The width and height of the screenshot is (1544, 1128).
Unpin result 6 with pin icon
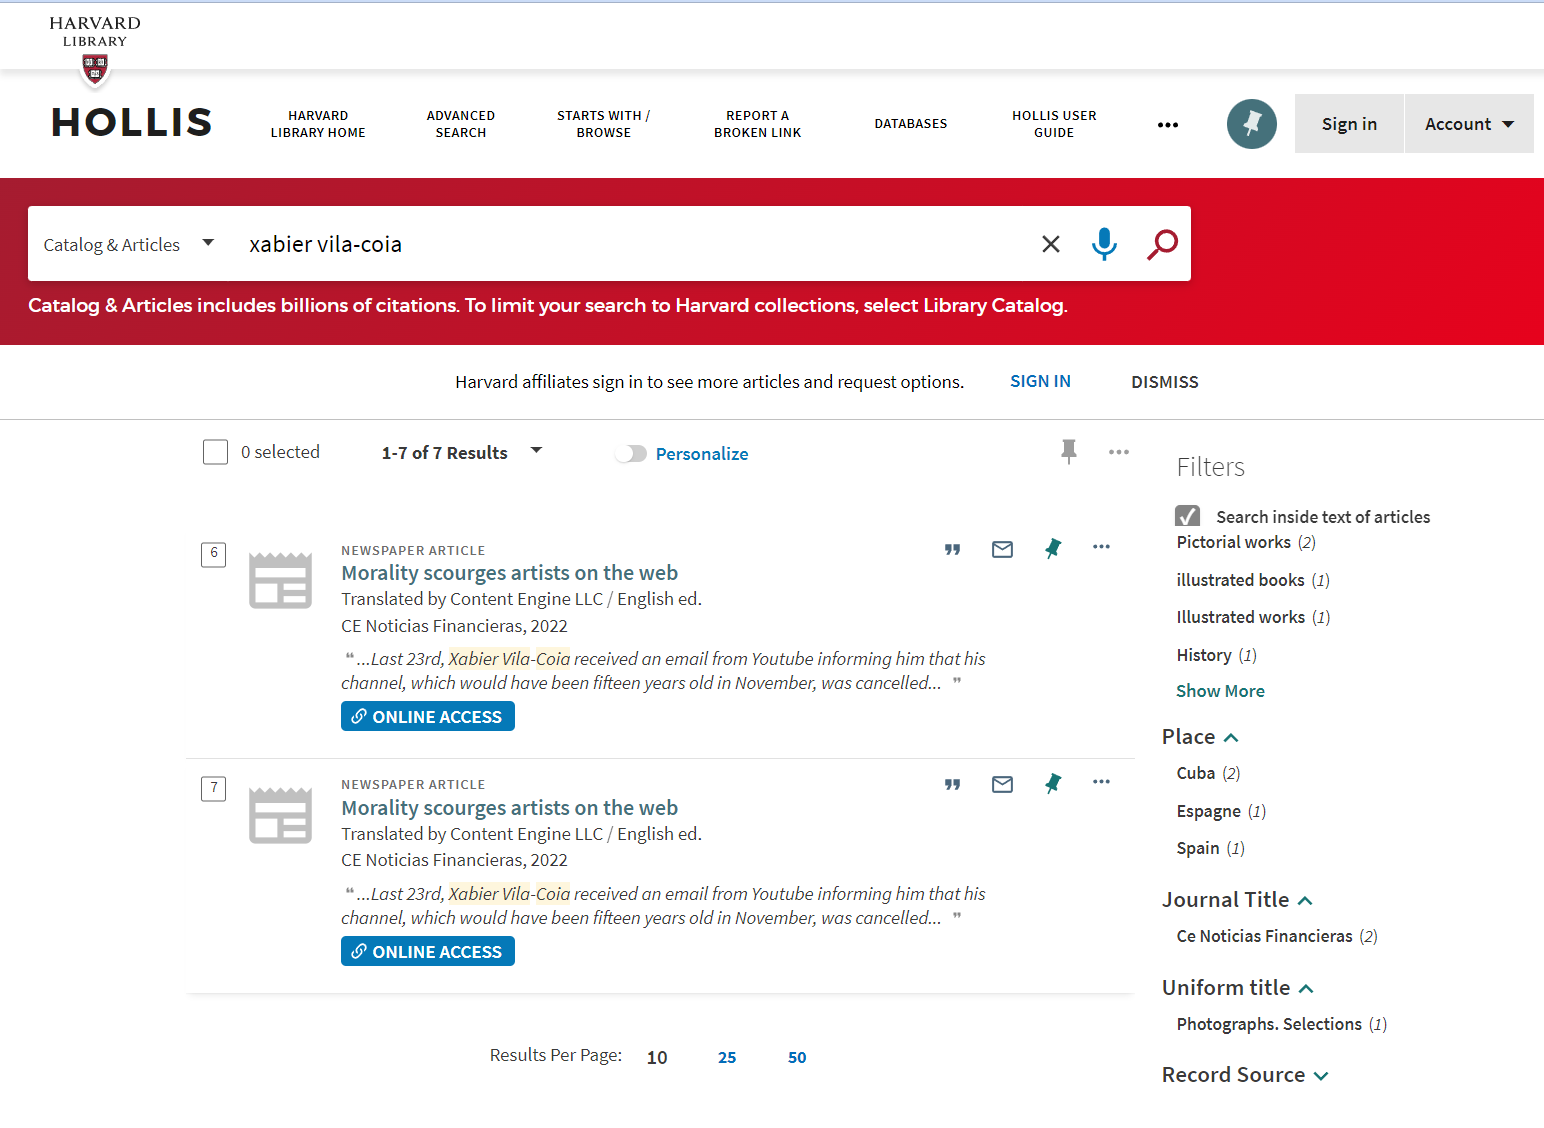coord(1052,548)
